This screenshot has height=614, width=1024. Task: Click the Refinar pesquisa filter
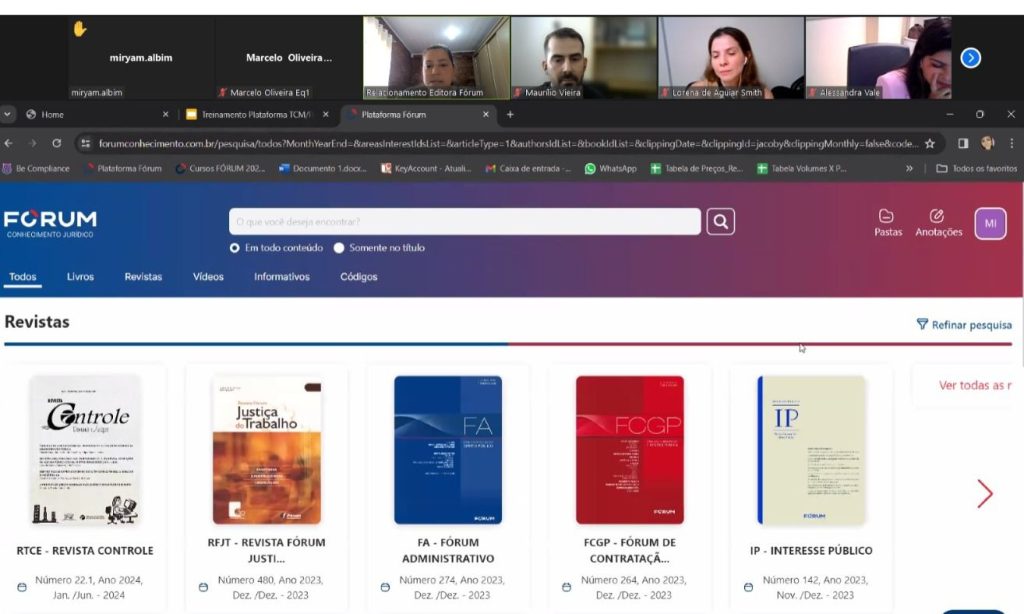point(964,325)
